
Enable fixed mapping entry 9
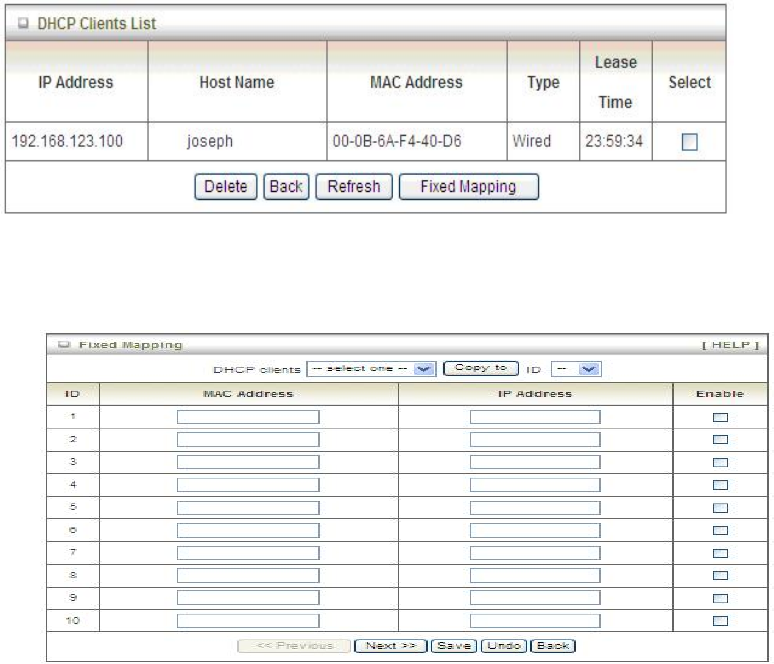[x=720, y=598]
